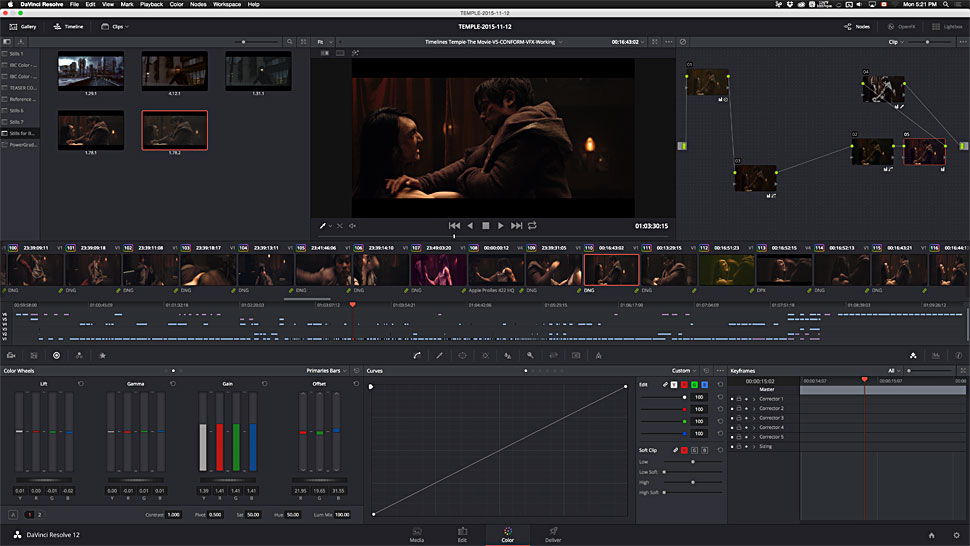Go to project manager home icon
Viewport: 970px width, 546px height.
[x=932, y=535]
